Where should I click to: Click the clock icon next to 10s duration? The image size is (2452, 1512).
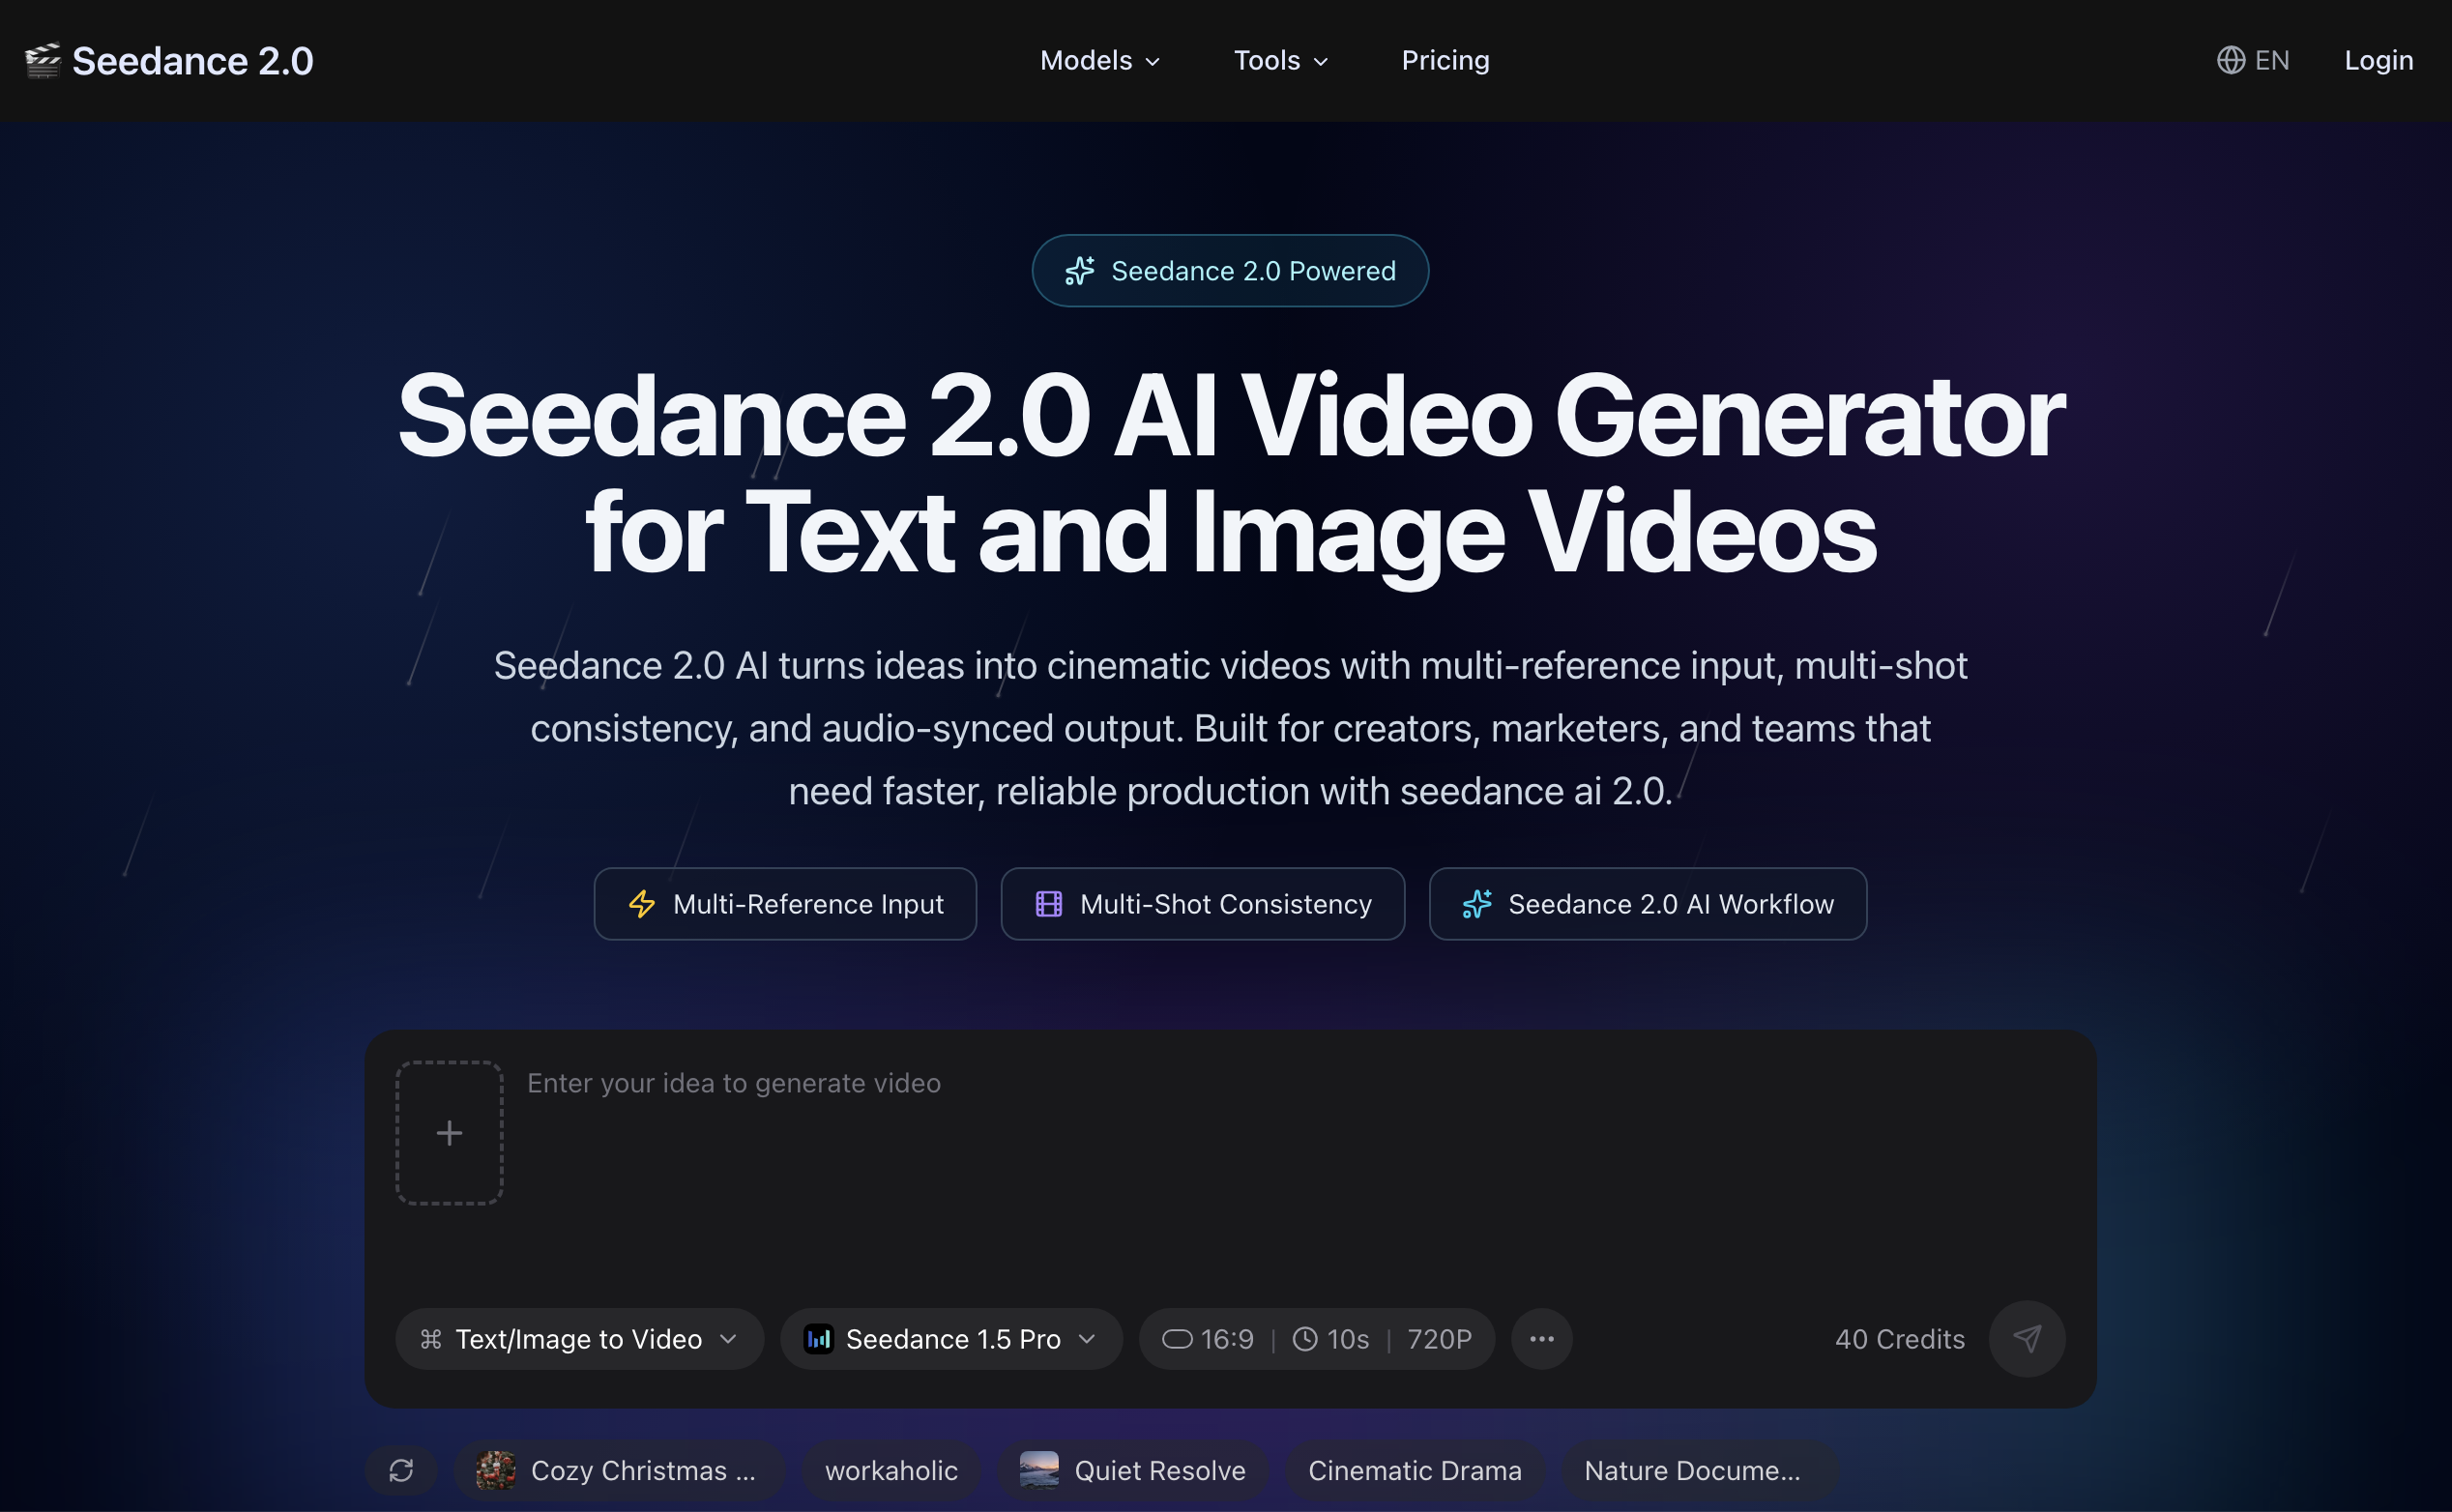click(1305, 1339)
